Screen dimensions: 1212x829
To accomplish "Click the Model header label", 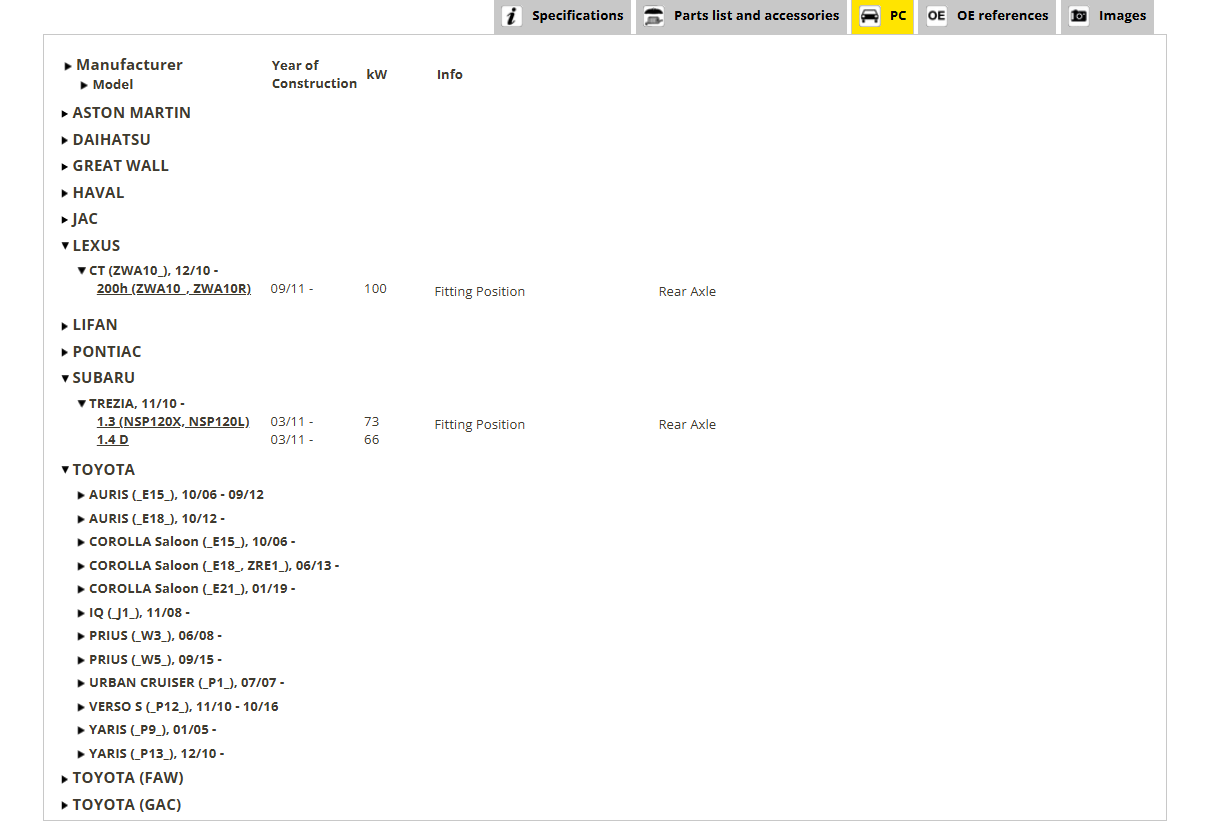I will pyautogui.click(x=113, y=85).
